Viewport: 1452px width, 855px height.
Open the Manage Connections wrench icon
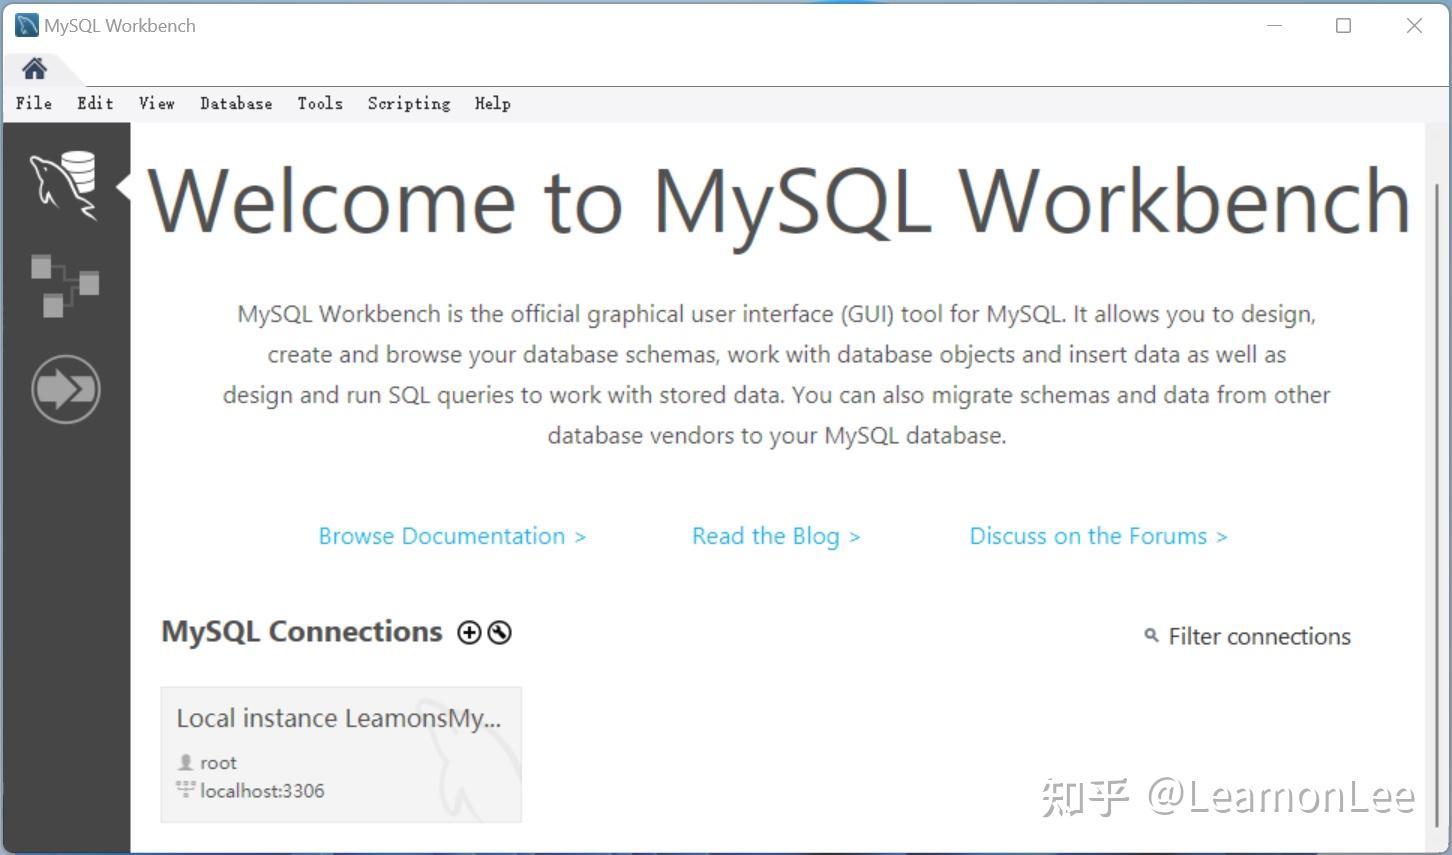[499, 632]
